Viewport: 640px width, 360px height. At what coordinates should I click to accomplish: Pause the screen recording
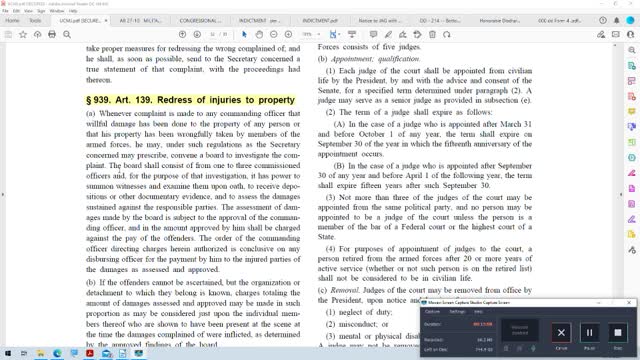tap(589, 333)
